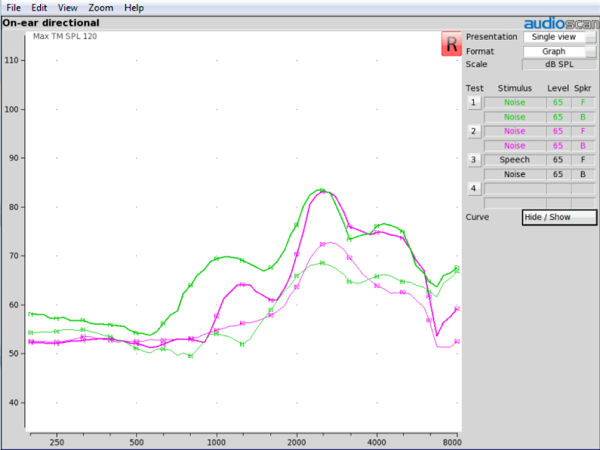Open the Format Graph dropdown
600x450 pixels.
coord(559,51)
